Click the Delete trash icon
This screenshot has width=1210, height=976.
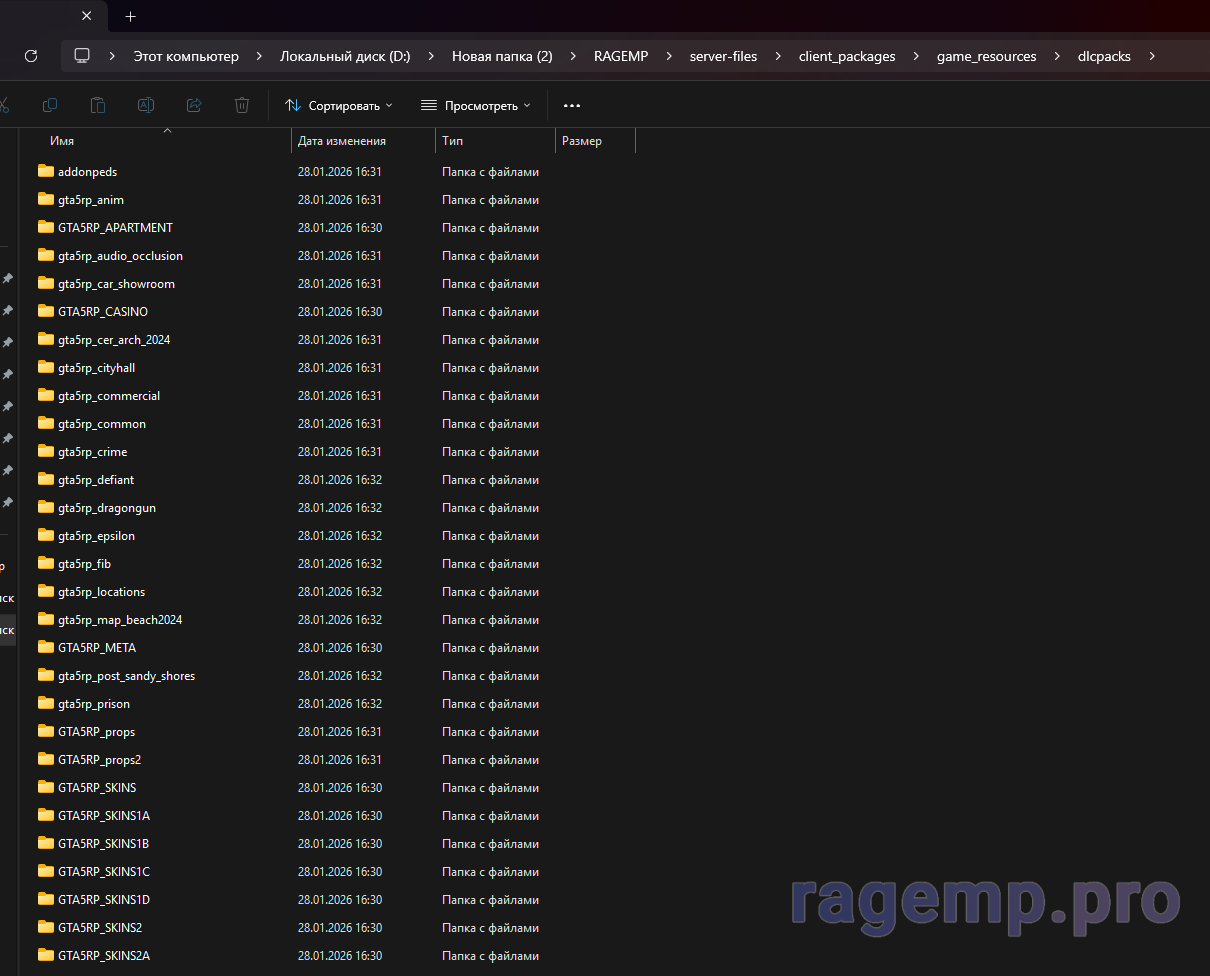[x=242, y=105]
